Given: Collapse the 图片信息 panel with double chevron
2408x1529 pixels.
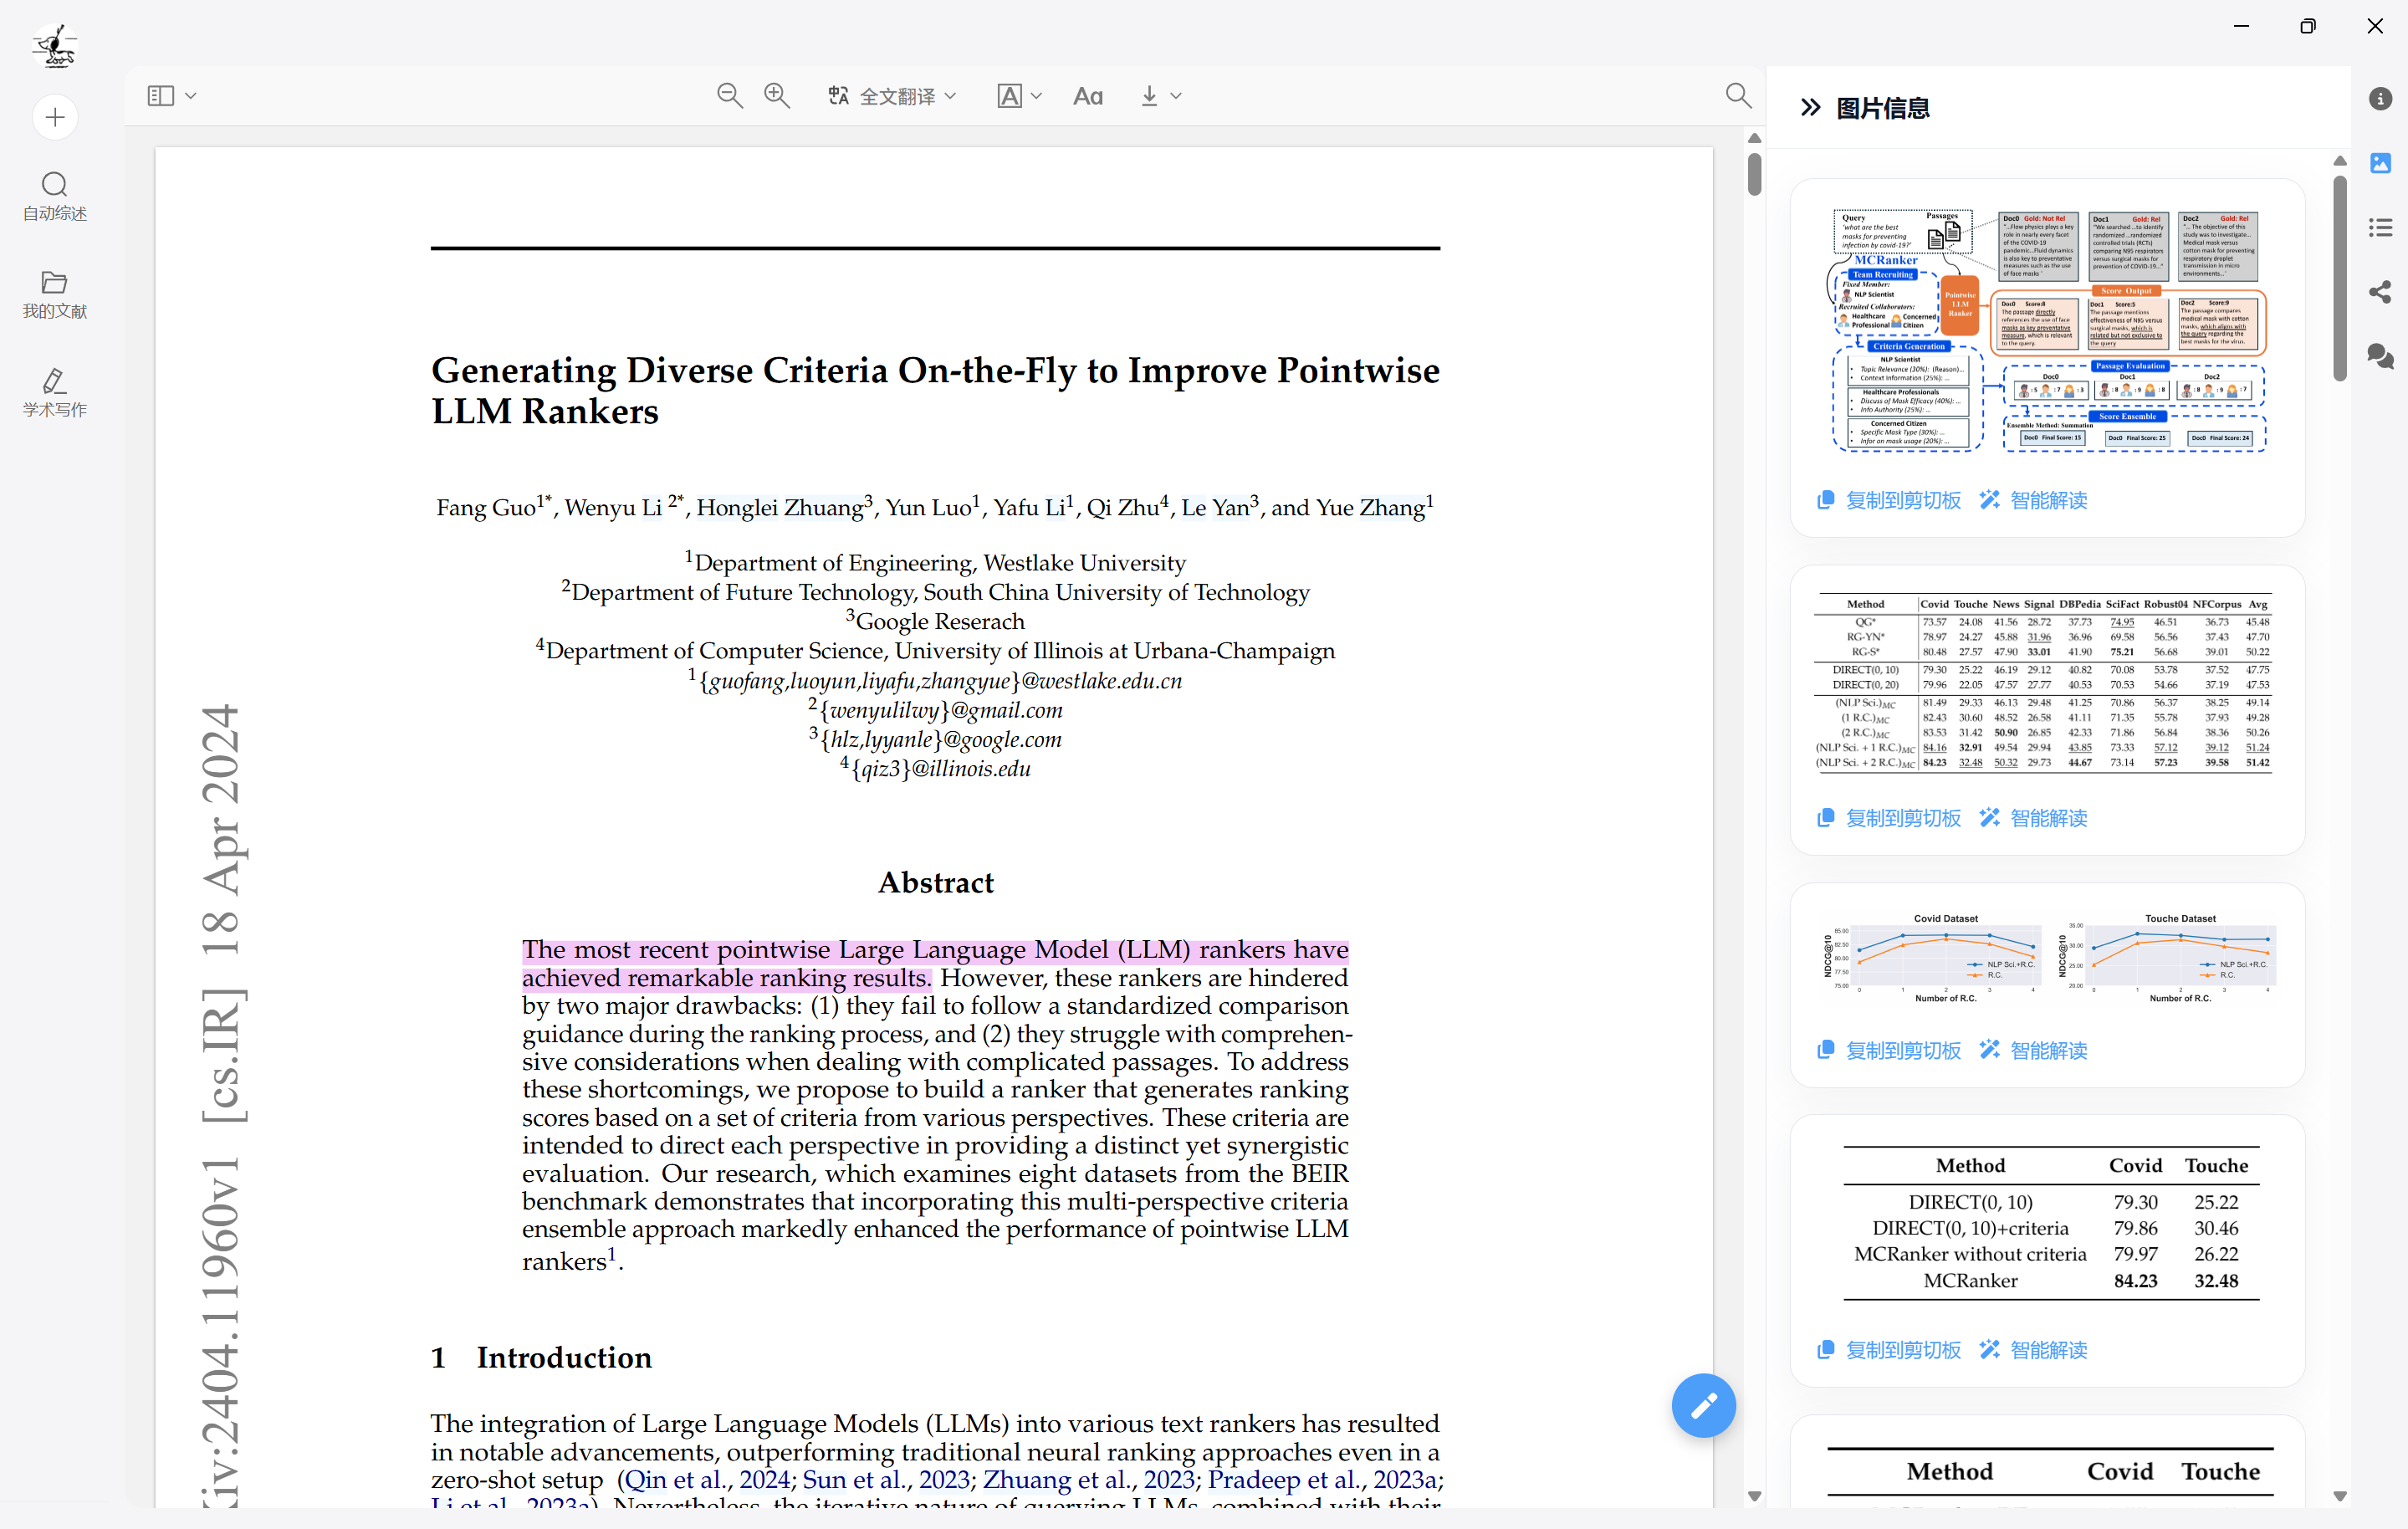Looking at the screenshot, I should click(1810, 108).
